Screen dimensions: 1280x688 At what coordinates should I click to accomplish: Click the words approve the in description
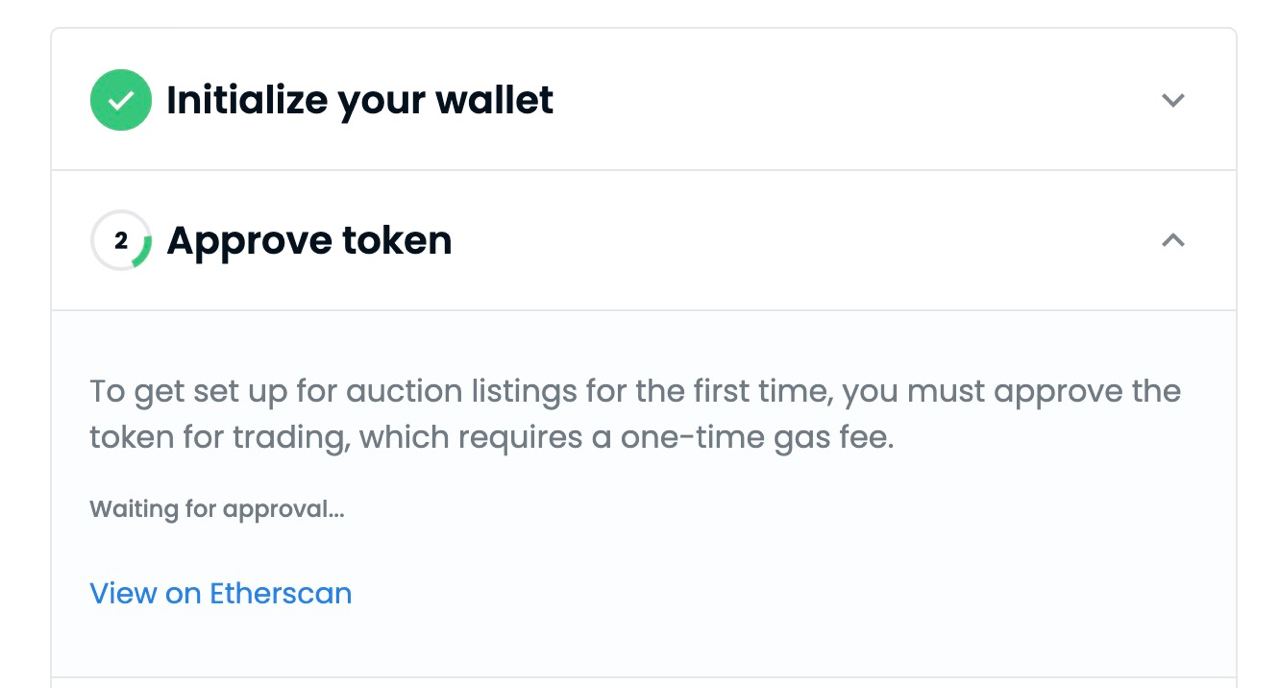(1087, 391)
